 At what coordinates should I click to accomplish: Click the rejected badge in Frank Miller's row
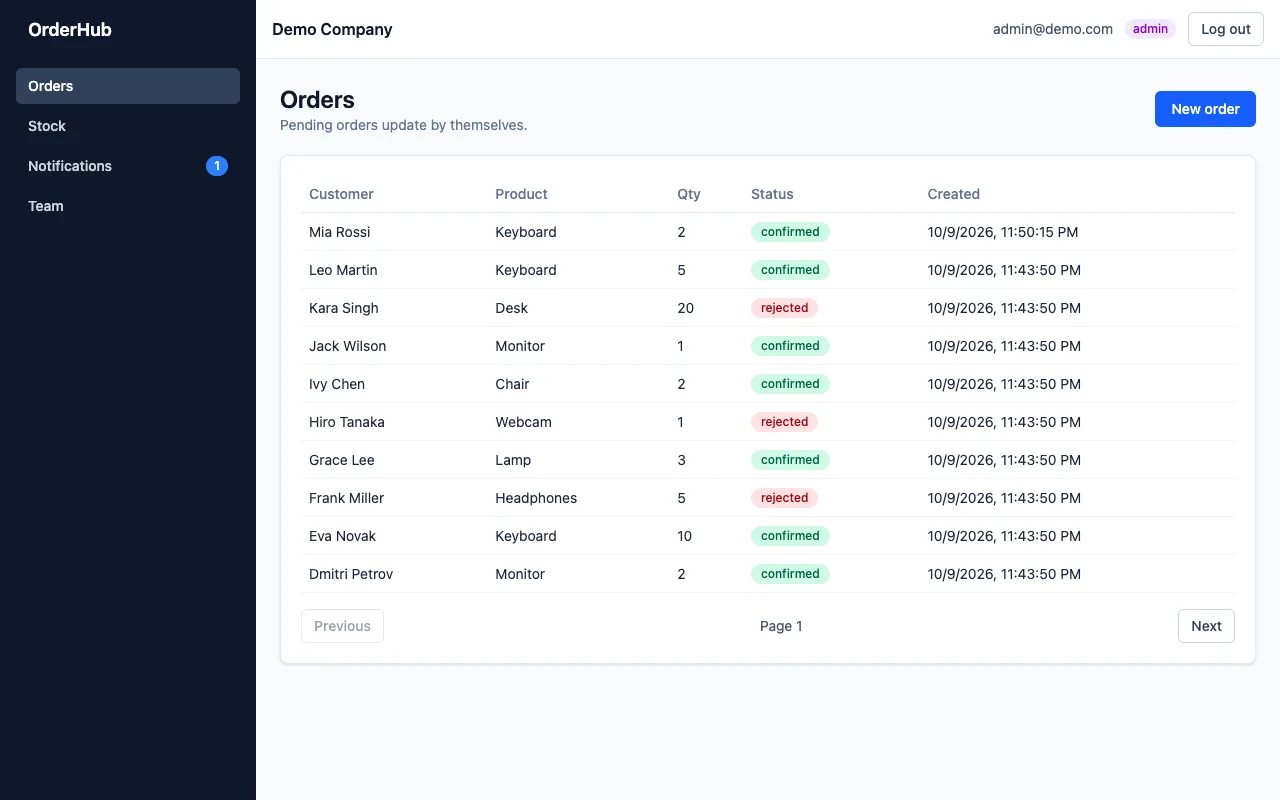(x=784, y=498)
